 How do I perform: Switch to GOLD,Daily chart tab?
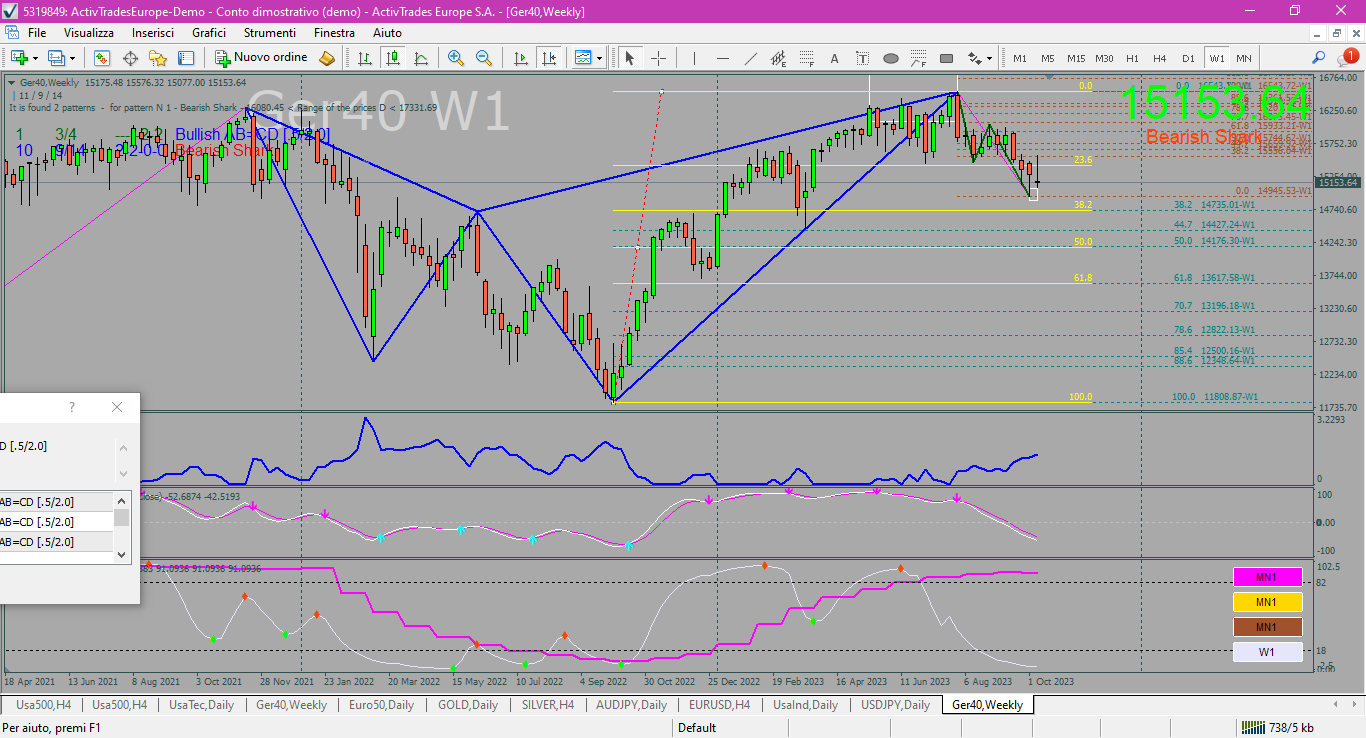(468, 705)
